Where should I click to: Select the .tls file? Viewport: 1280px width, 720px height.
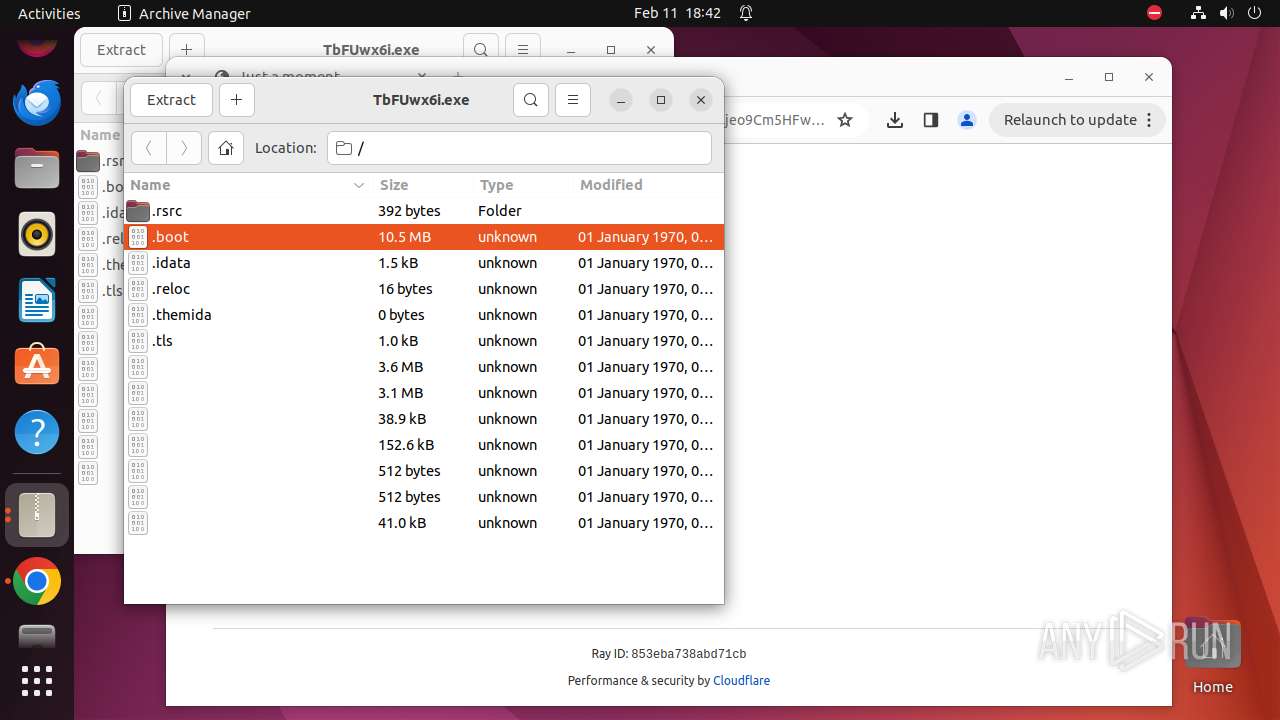[424, 341]
